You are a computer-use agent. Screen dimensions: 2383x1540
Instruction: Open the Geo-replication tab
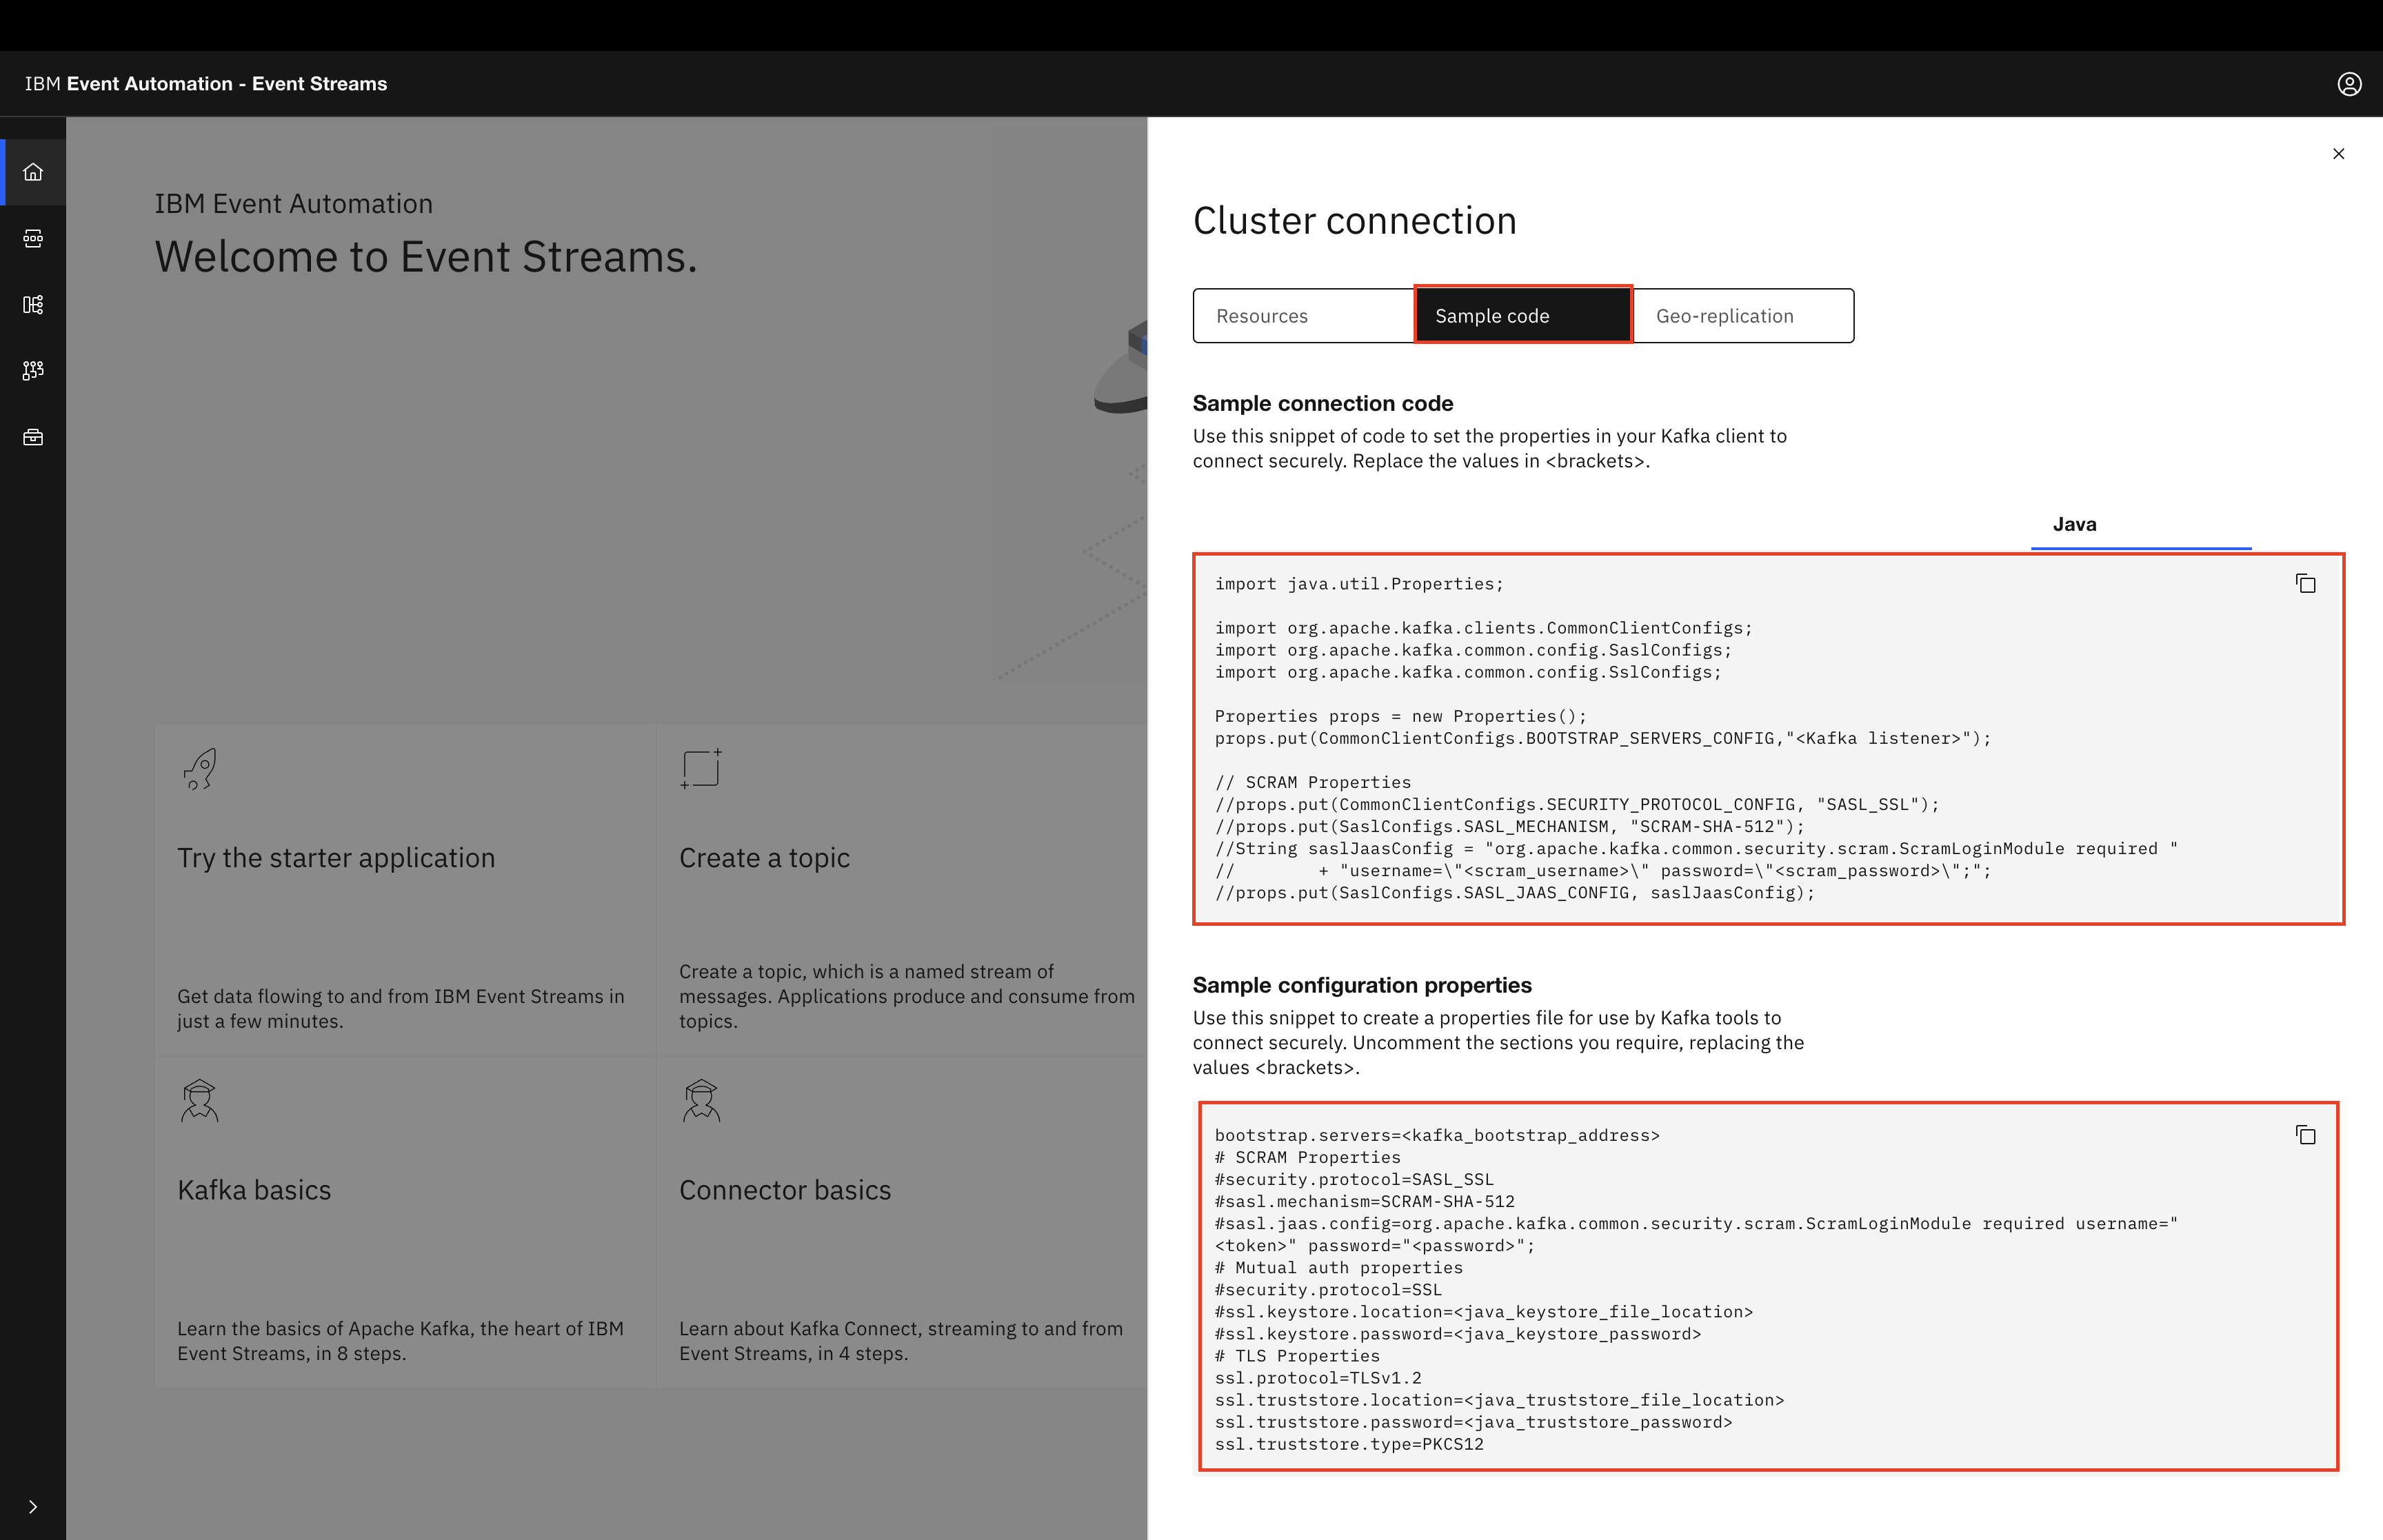pos(1743,316)
